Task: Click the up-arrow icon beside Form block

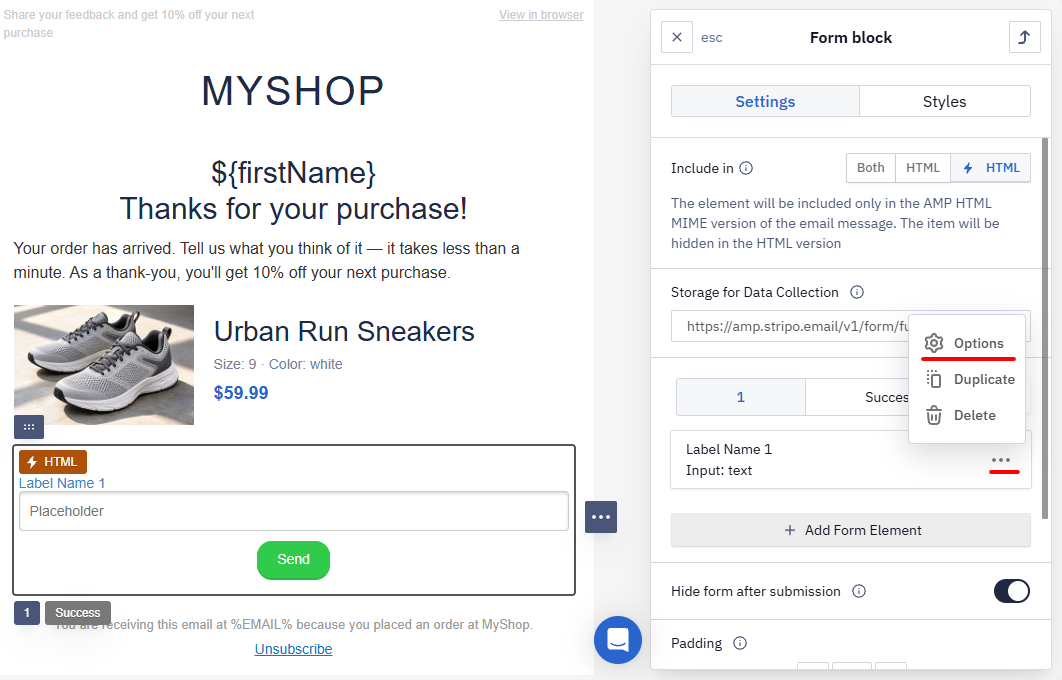Action: (x=1024, y=37)
